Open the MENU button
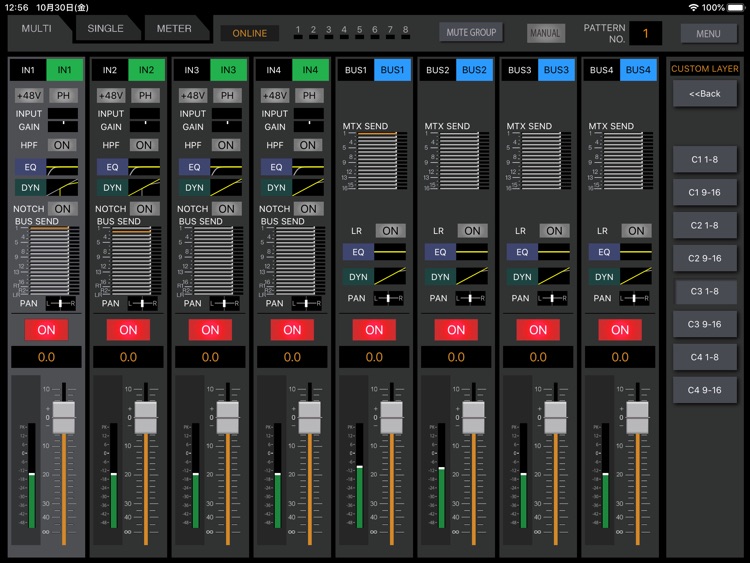This screenshot has height=563, width=750. [x=708, y=34]
